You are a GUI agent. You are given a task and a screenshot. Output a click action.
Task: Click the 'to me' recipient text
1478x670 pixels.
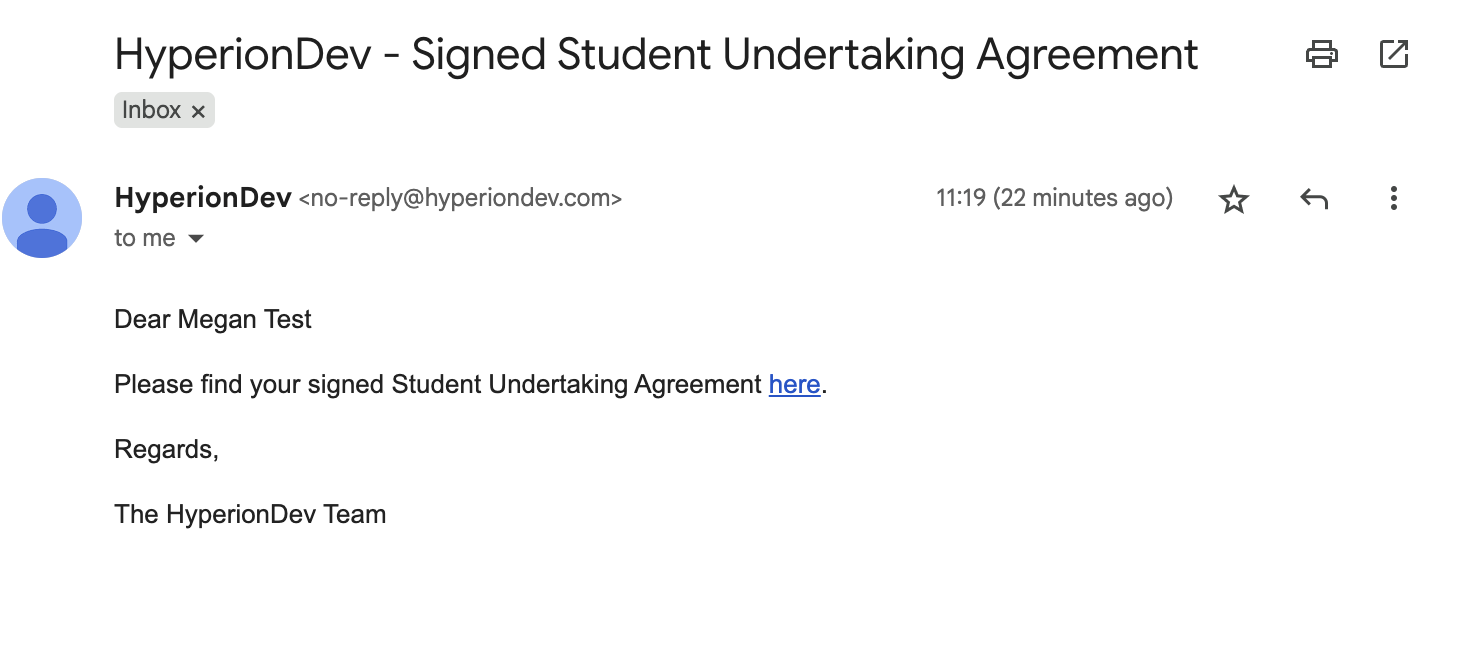[145, 239]
